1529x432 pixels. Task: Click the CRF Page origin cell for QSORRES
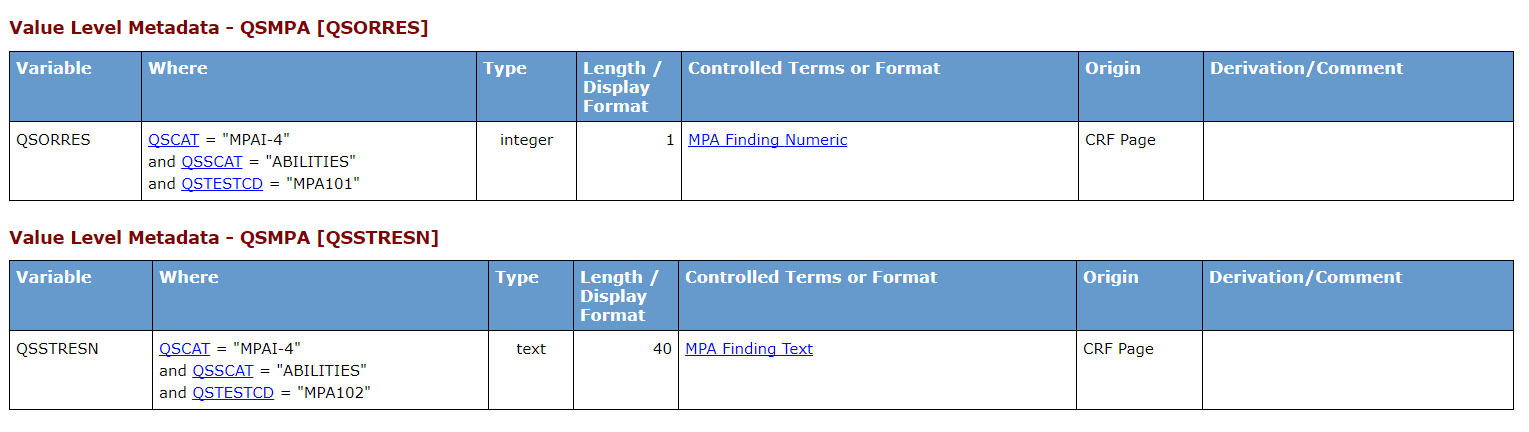pyautogui.click(x=1141, y=161)
